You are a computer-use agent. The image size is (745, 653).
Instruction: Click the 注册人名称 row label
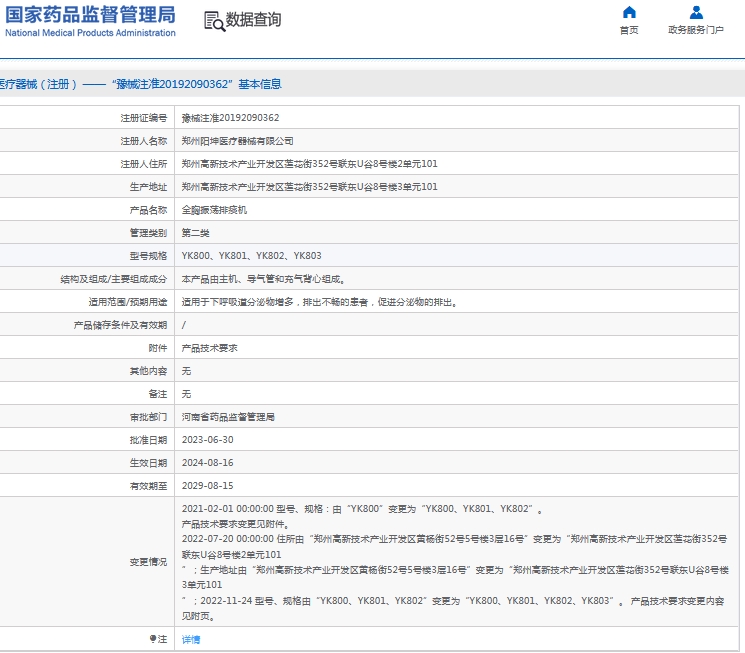pos(143,141)
